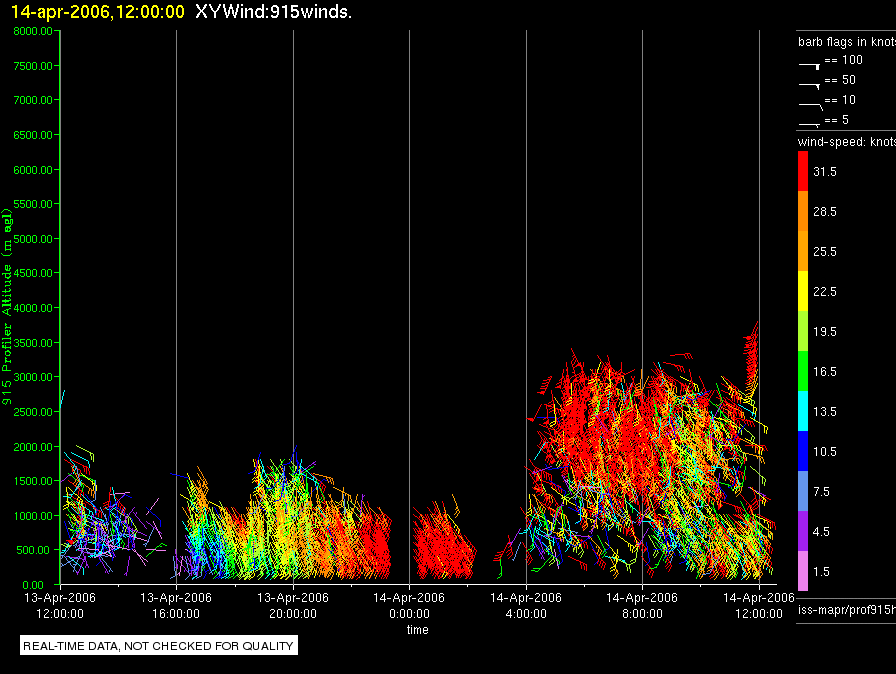Image resolution: width=896 pixels, height=674 pixels.
Task: Click the 22.5 wind-speed legend value
Action: pos(825,292)
